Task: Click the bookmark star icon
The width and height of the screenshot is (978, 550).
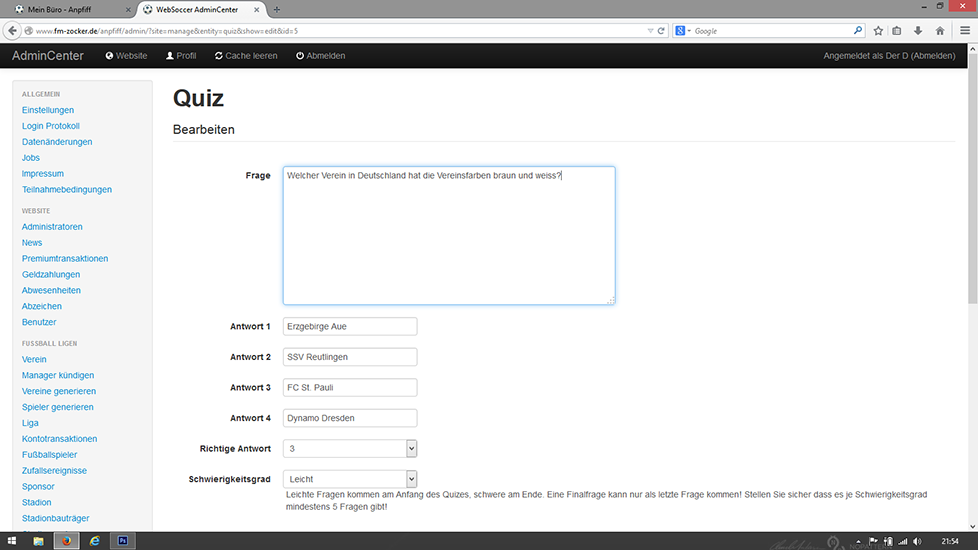Action: (x=878, y=31)
